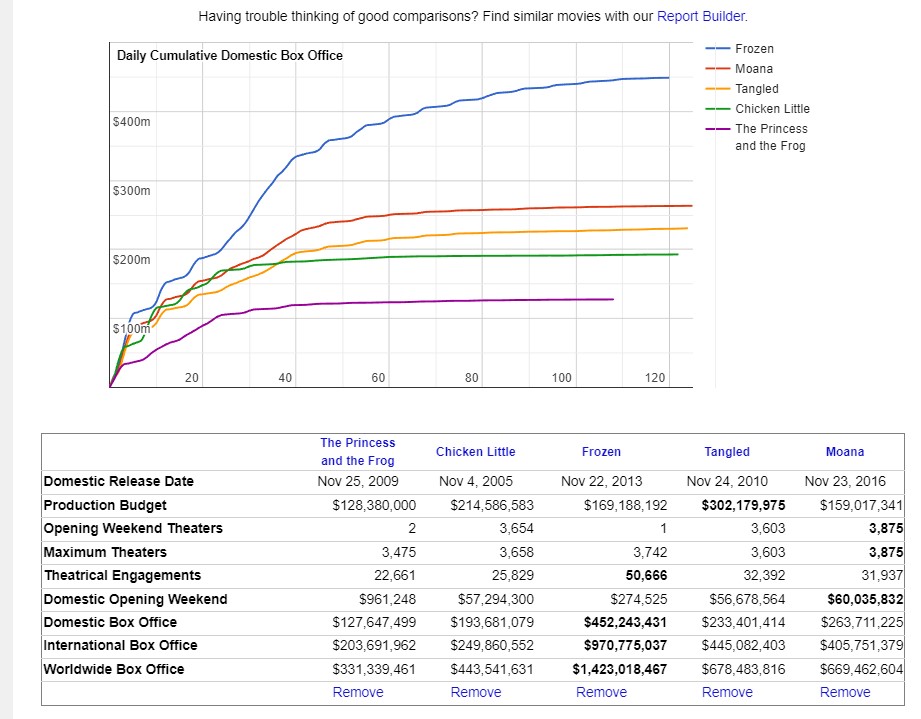Click the $300m axis label
921x719 pixels.
click(x=132, y=190)
